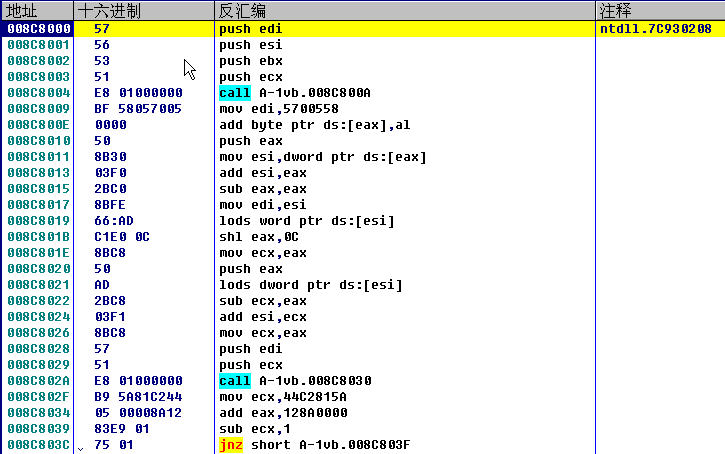Click hex bytes 05 00008A12
The width and height of the screenshot is (725, 454).
[138, 413]
